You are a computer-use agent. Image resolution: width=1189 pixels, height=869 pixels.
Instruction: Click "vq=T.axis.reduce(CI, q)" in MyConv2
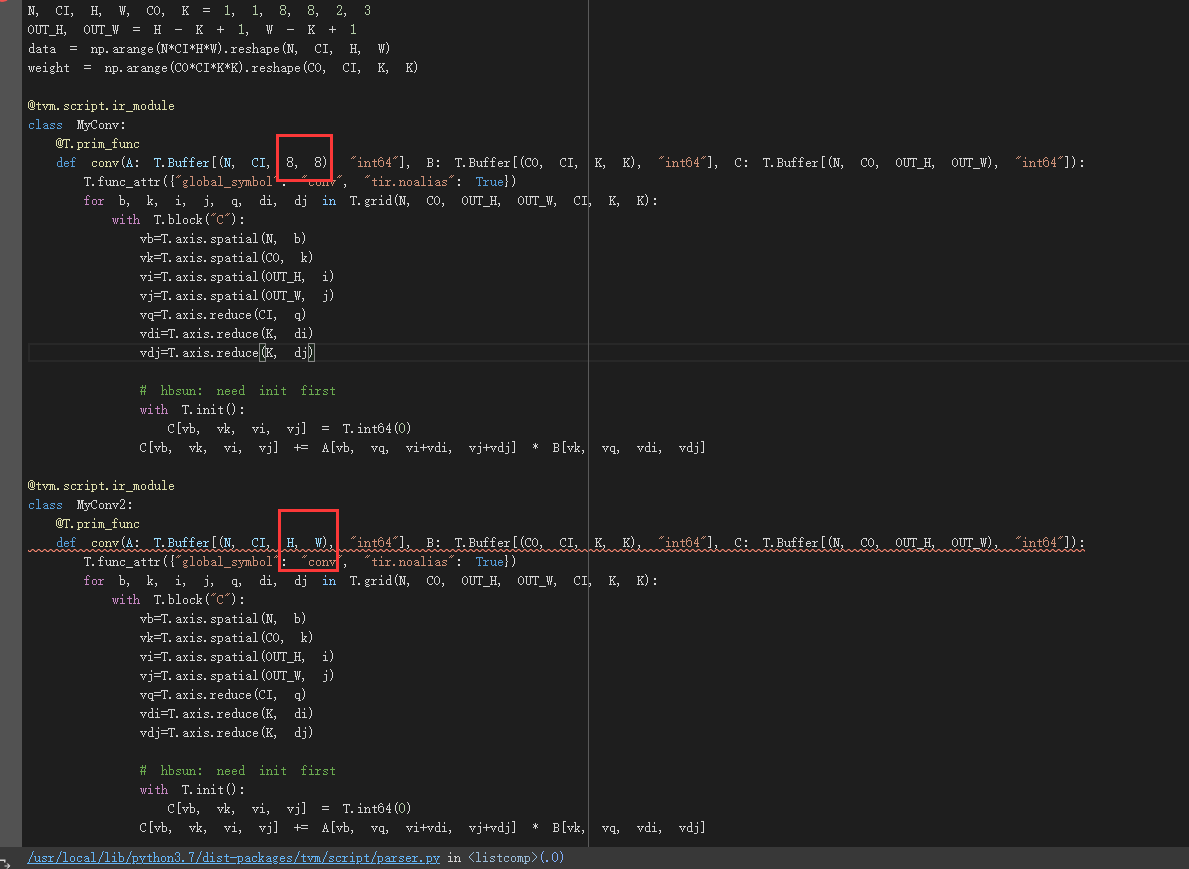(x=223, y=694)
